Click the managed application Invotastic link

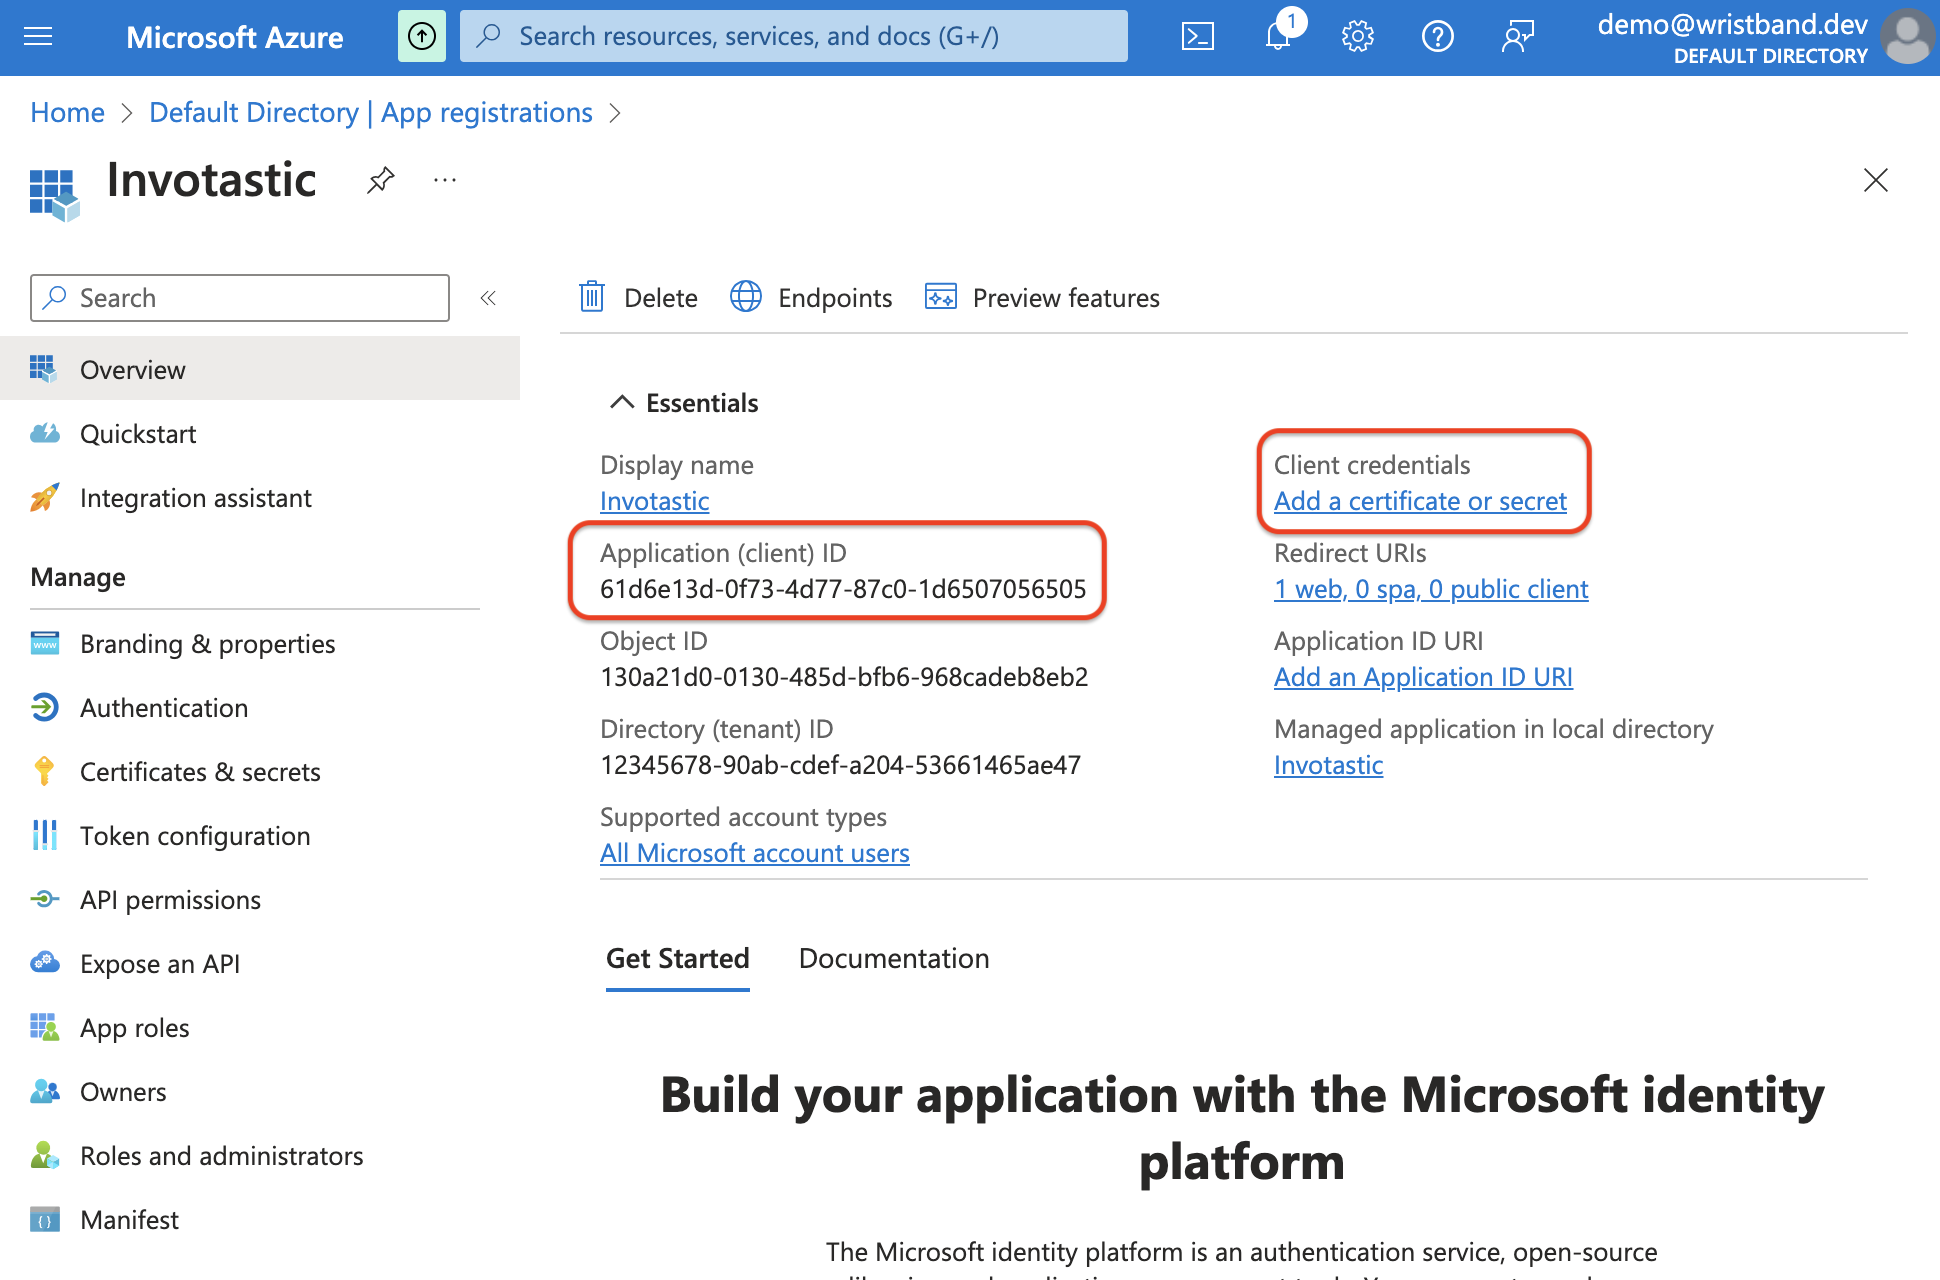(1328, 765)
